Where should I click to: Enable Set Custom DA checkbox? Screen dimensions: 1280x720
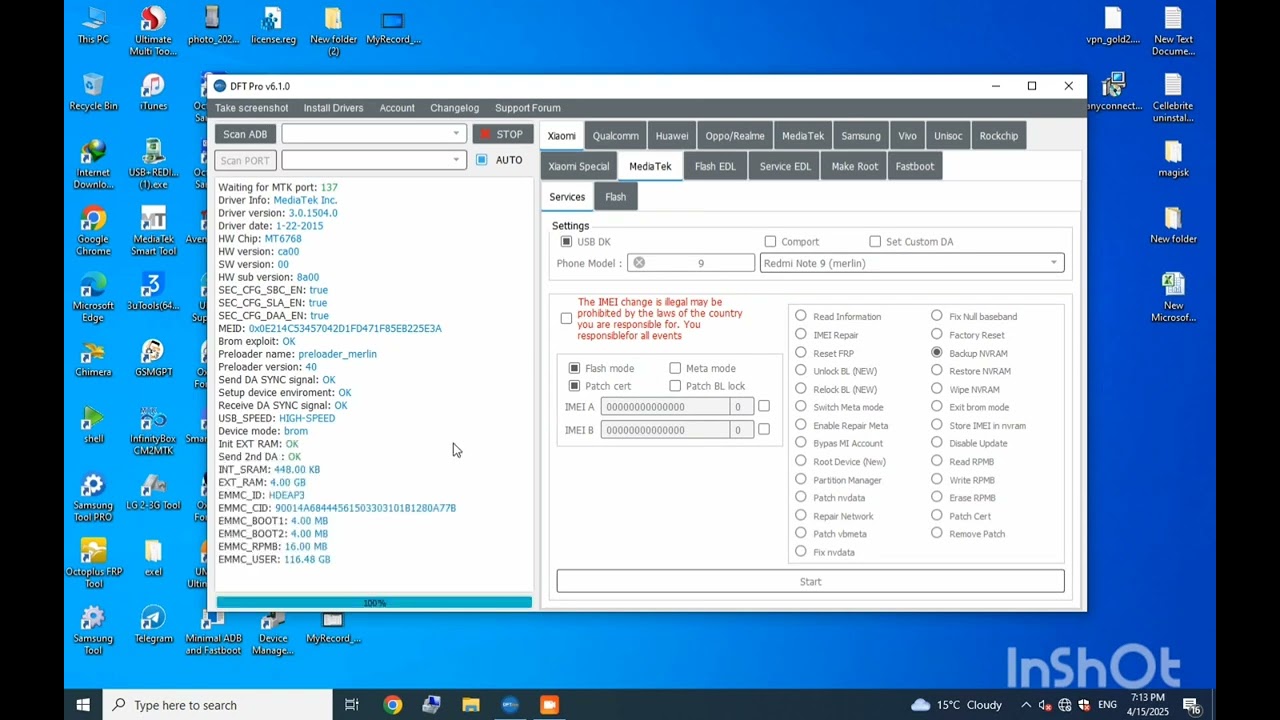[x=875, y=242]
